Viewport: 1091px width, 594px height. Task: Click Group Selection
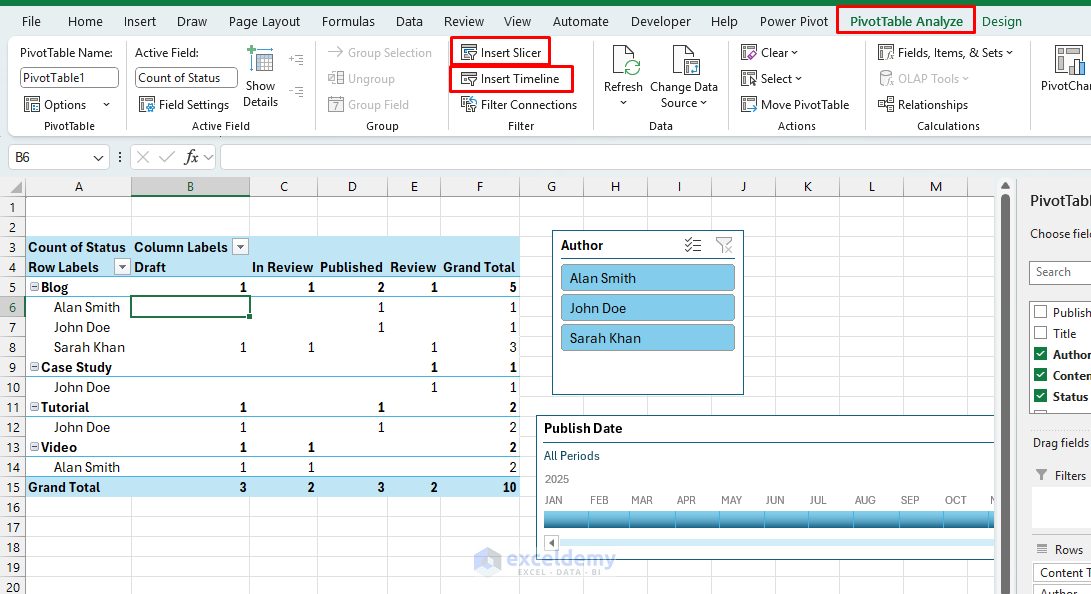[x=380, y=53]
